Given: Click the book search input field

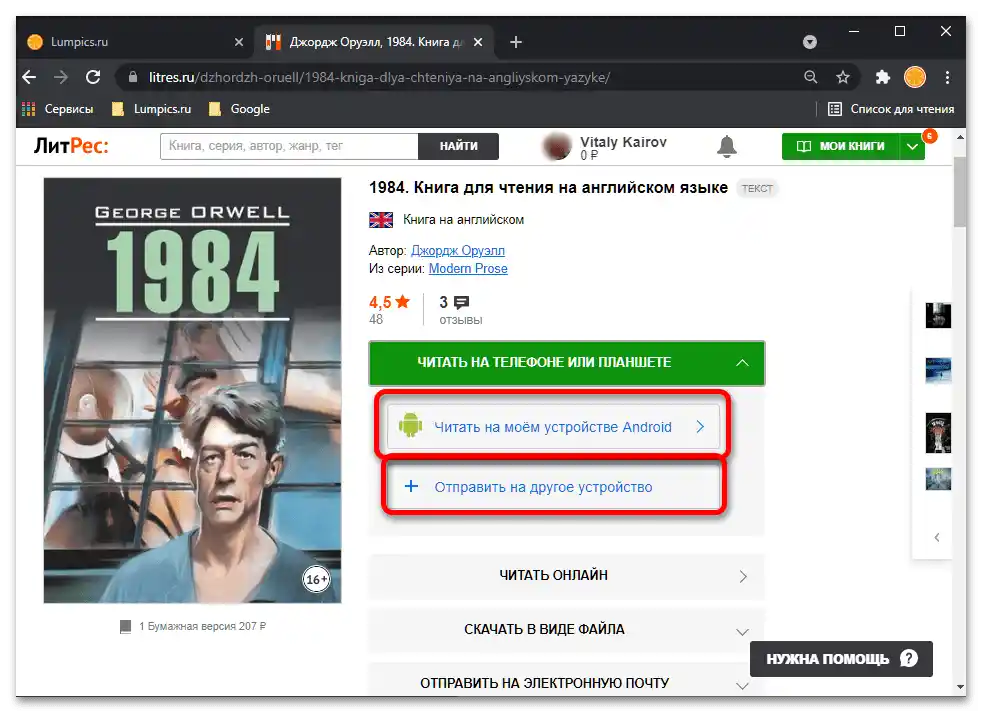Looking at the screenshot, I should tap(289, 146).
